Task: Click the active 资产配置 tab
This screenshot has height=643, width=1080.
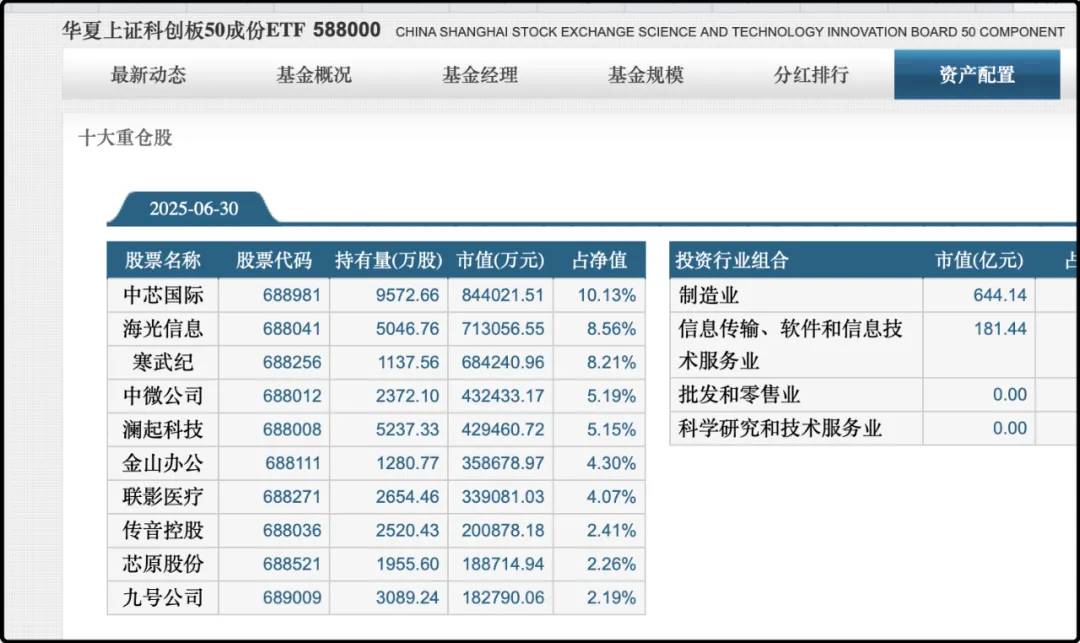Action: point(976,75)
